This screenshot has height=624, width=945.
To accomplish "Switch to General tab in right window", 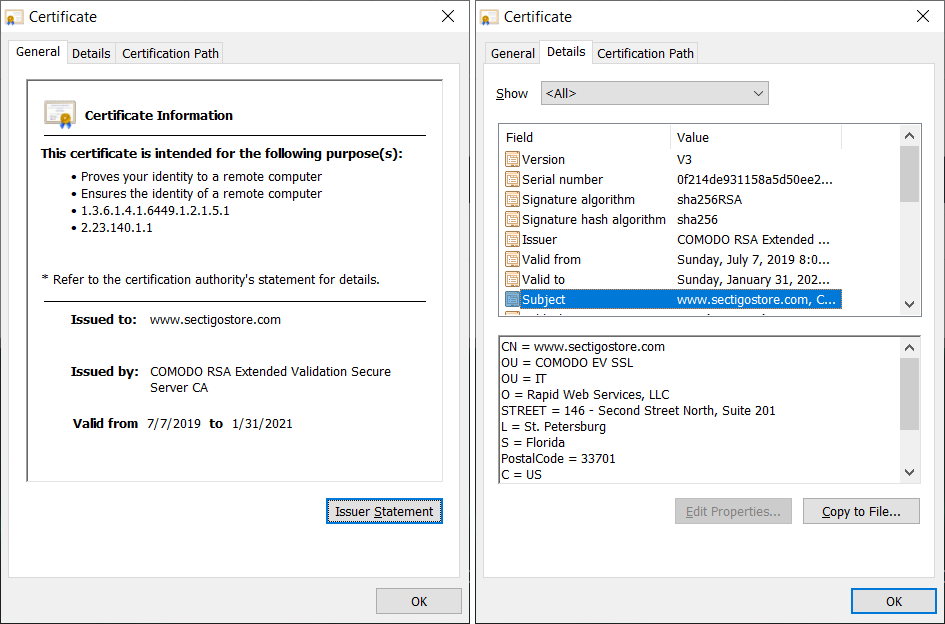I will click(512, 53).
